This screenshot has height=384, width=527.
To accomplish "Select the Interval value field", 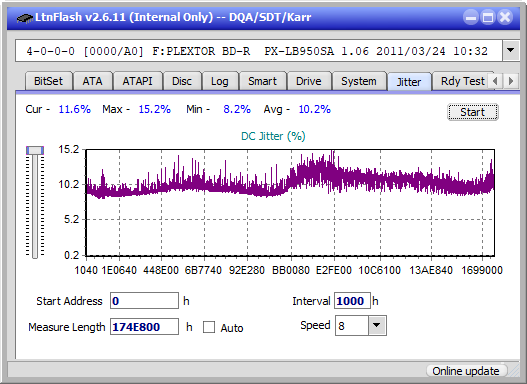I will click(352, 301).
